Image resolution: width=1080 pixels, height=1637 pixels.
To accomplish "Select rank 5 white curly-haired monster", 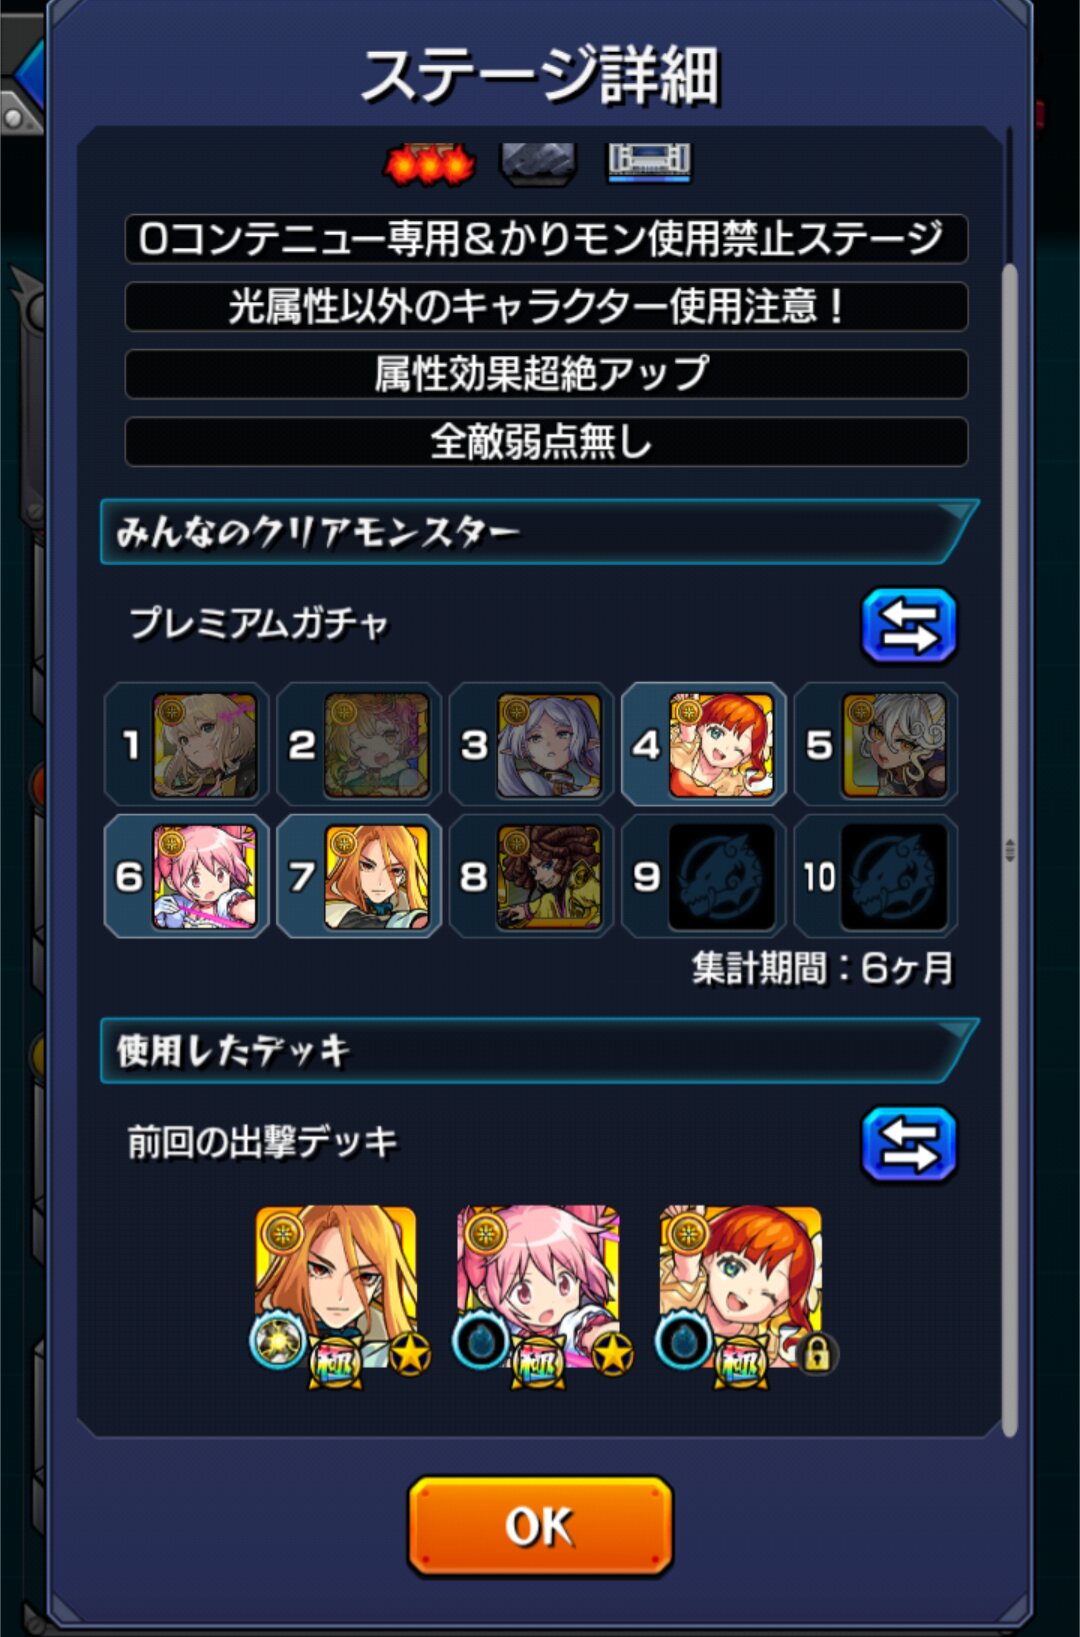I will point(894,745).
